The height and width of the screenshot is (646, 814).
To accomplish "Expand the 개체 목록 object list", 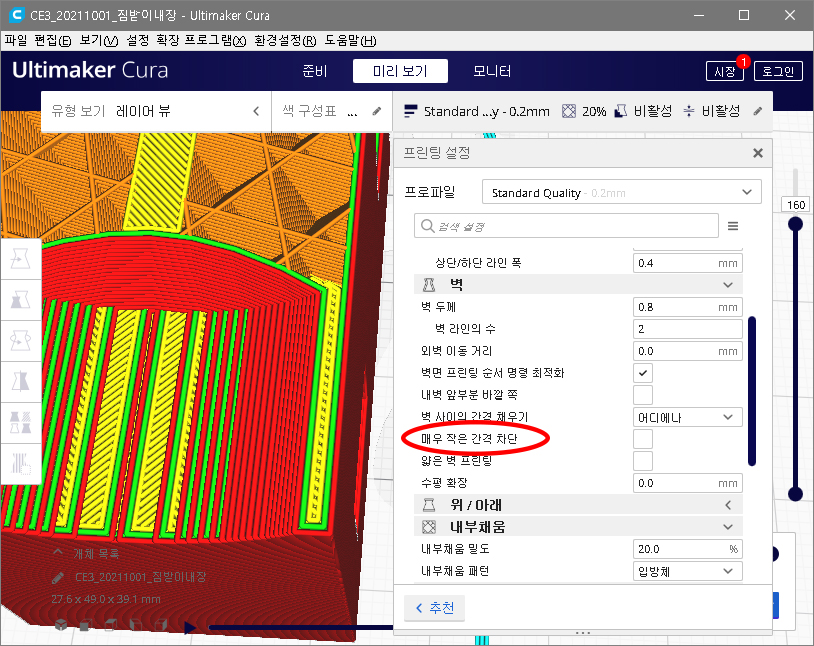I will 58,552.
